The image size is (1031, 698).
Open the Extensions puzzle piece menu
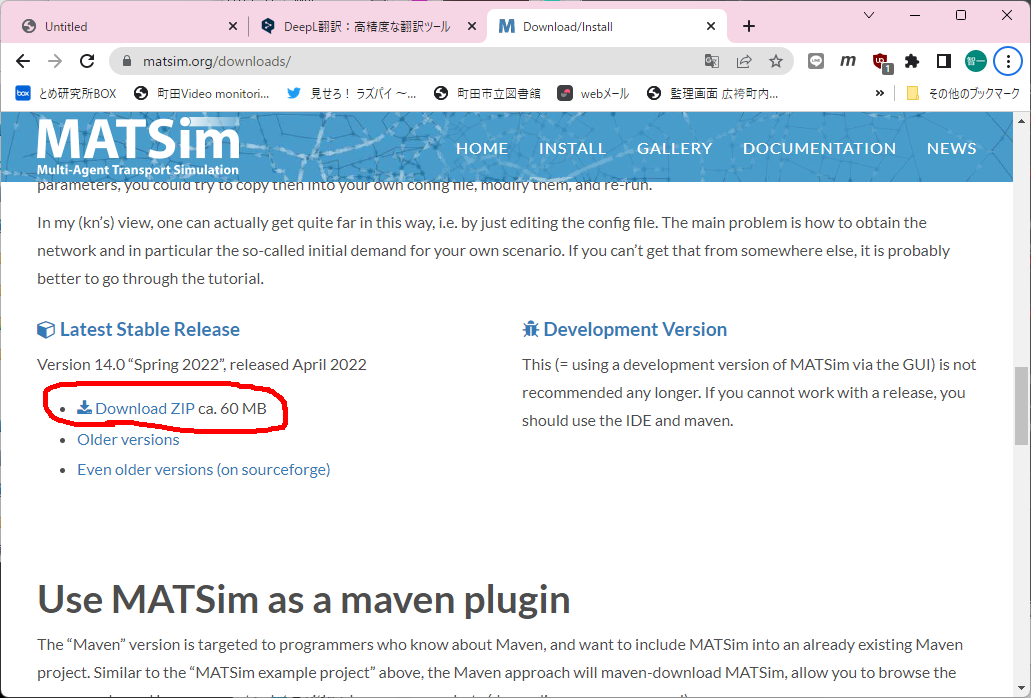[x=912, y=61]
